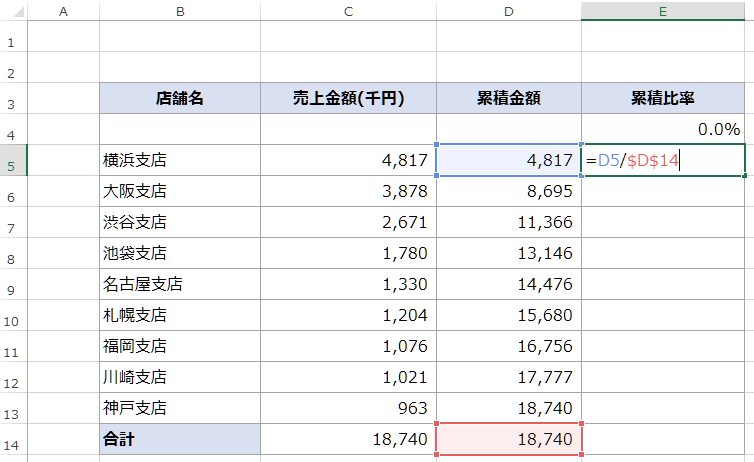This screenshot has height=462, width=754.
Task: Select row 3 header
Action: 13,98
